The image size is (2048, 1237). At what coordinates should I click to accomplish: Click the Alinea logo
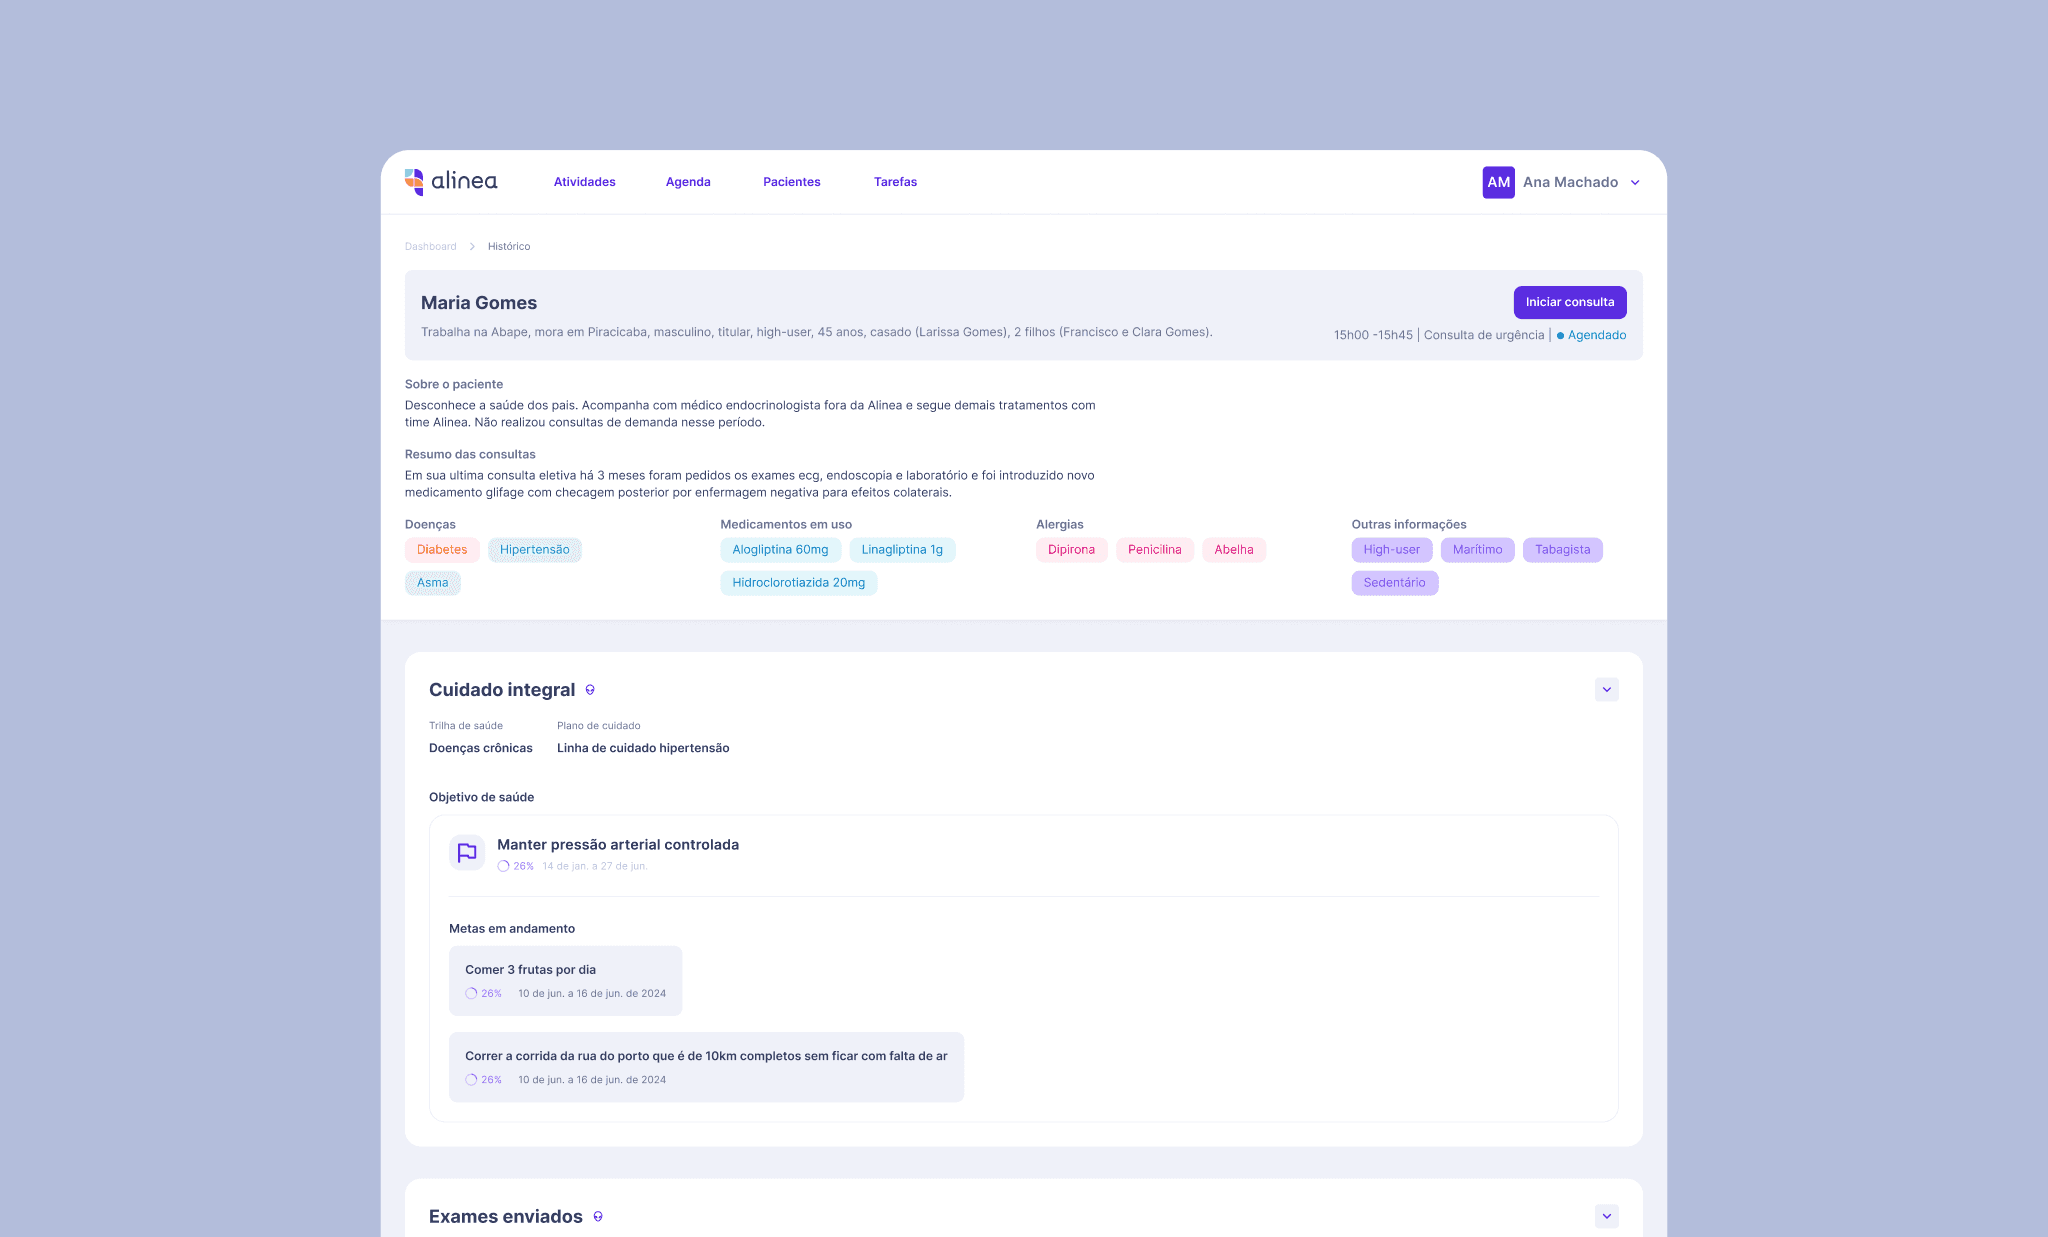[451, 181]
